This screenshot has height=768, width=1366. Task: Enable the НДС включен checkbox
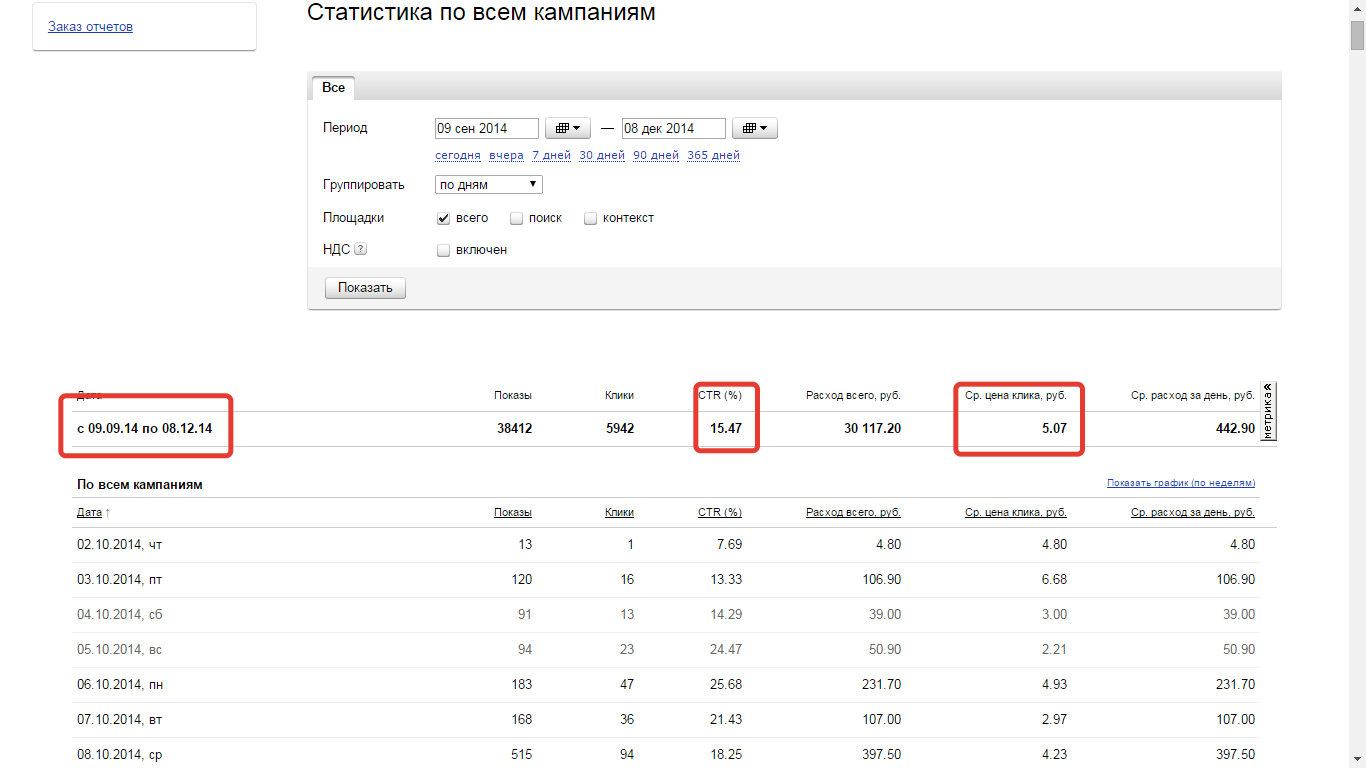pos(443,250)
